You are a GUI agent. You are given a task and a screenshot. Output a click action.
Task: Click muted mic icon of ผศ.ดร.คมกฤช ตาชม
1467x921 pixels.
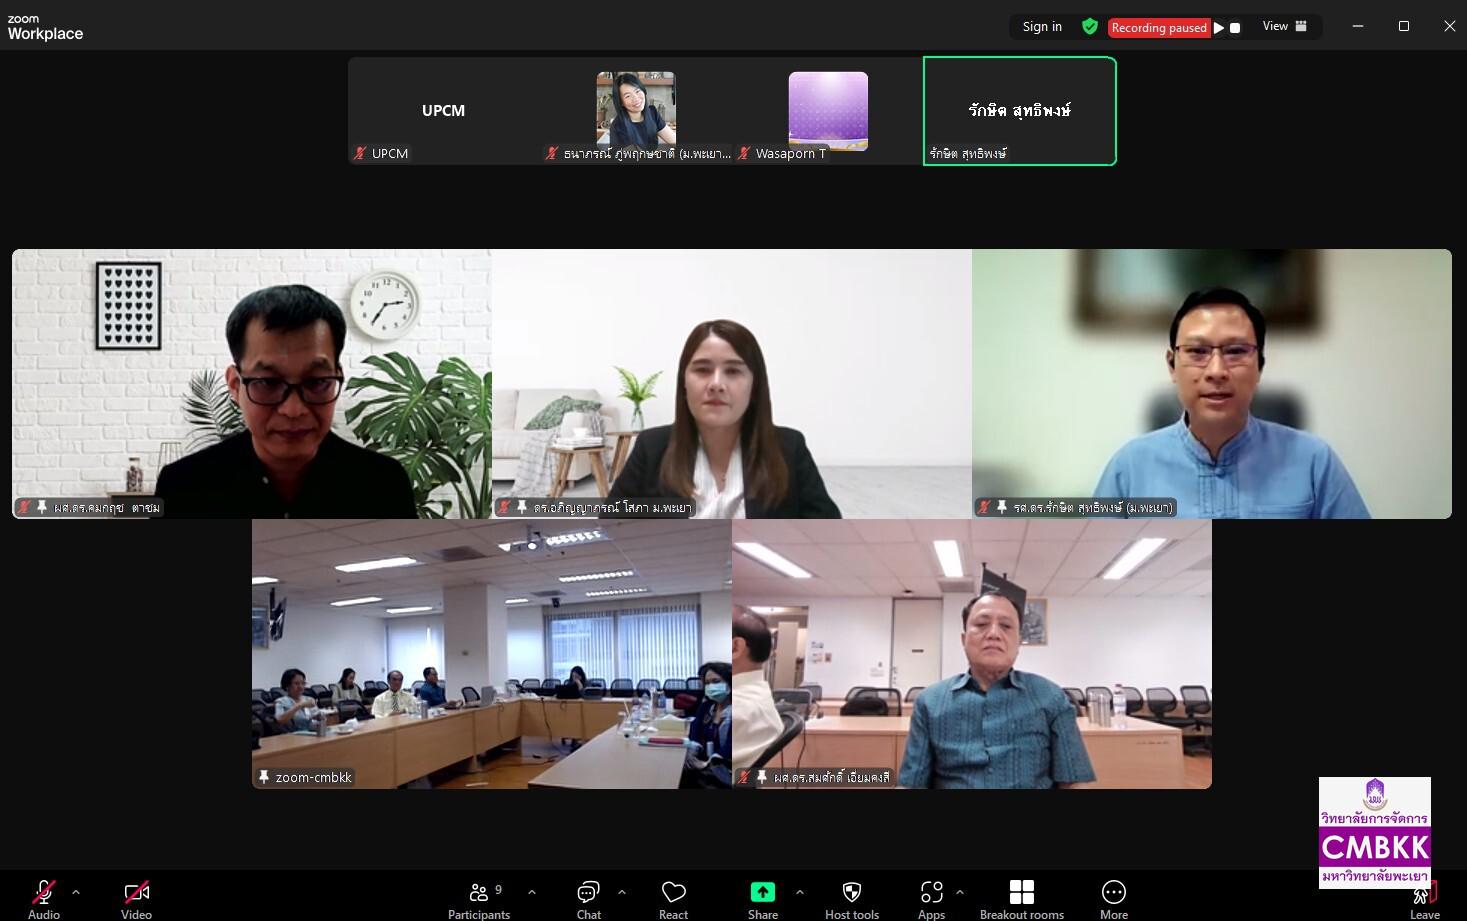tap(24, 507)
